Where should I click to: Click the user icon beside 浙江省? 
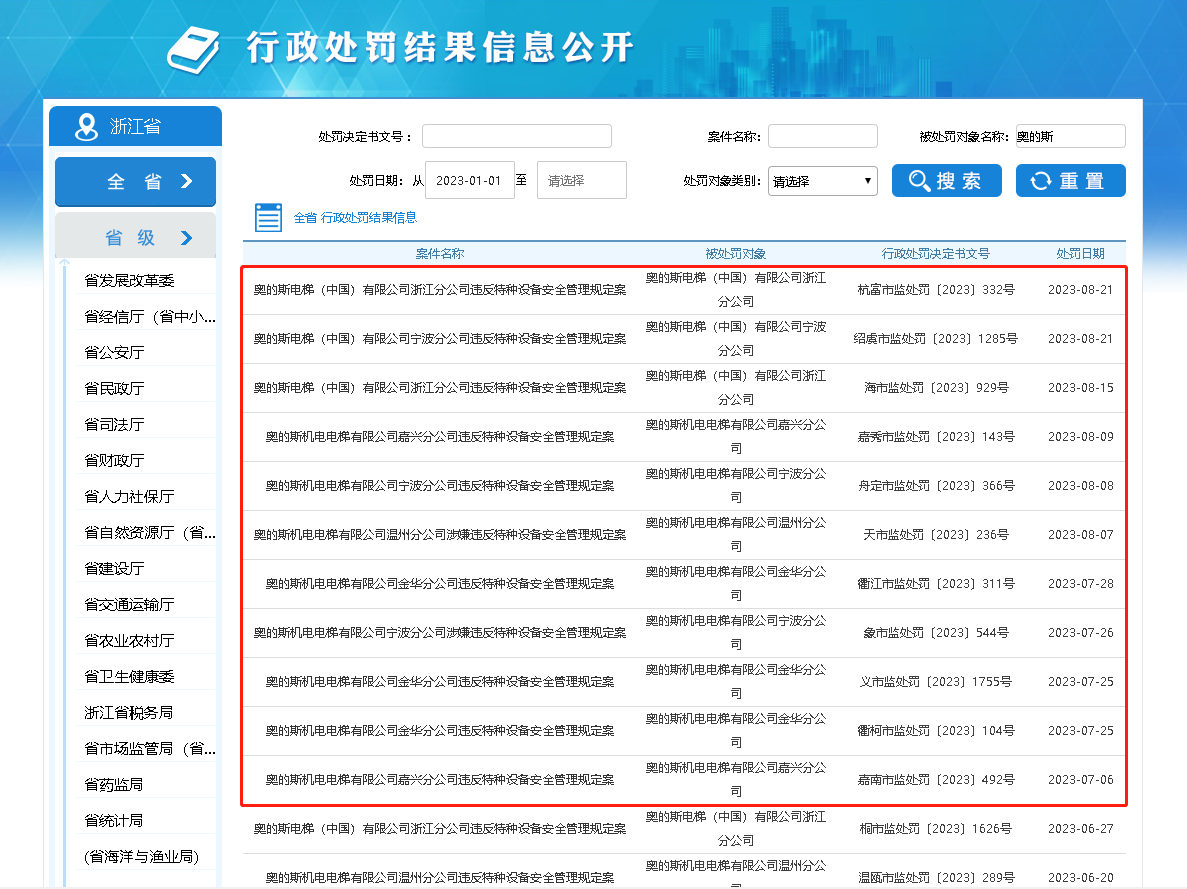tap(86, 126)
